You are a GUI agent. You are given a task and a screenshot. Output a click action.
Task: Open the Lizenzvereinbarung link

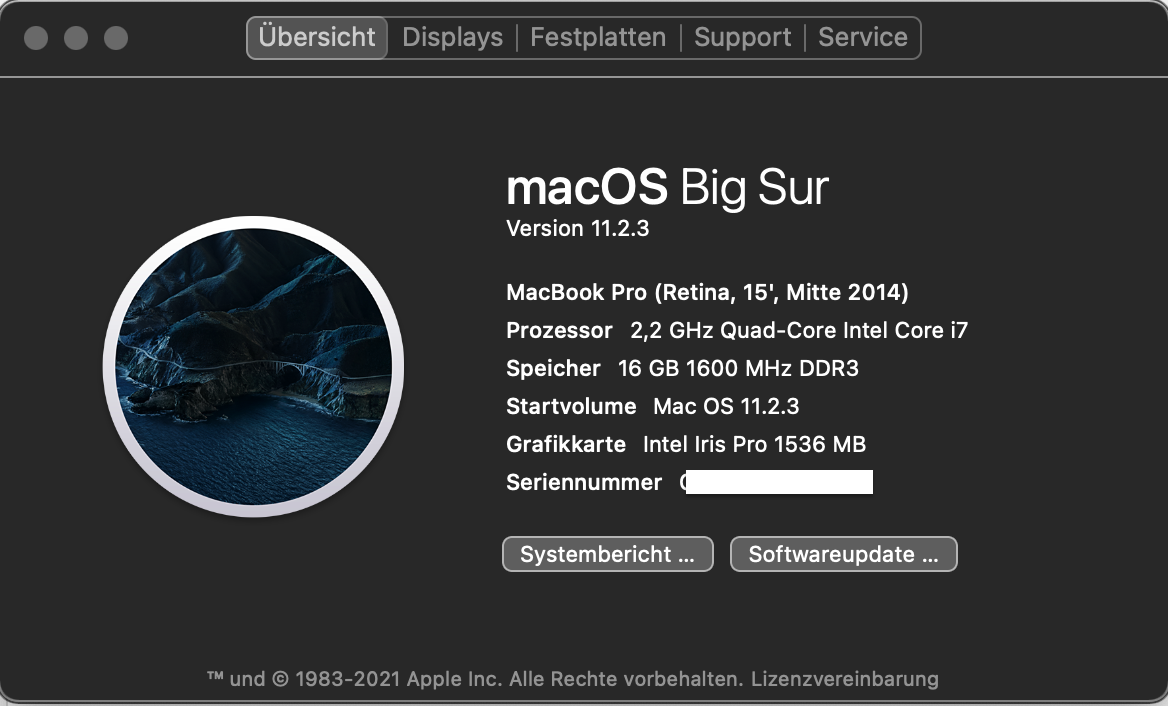tap(845, 679)
